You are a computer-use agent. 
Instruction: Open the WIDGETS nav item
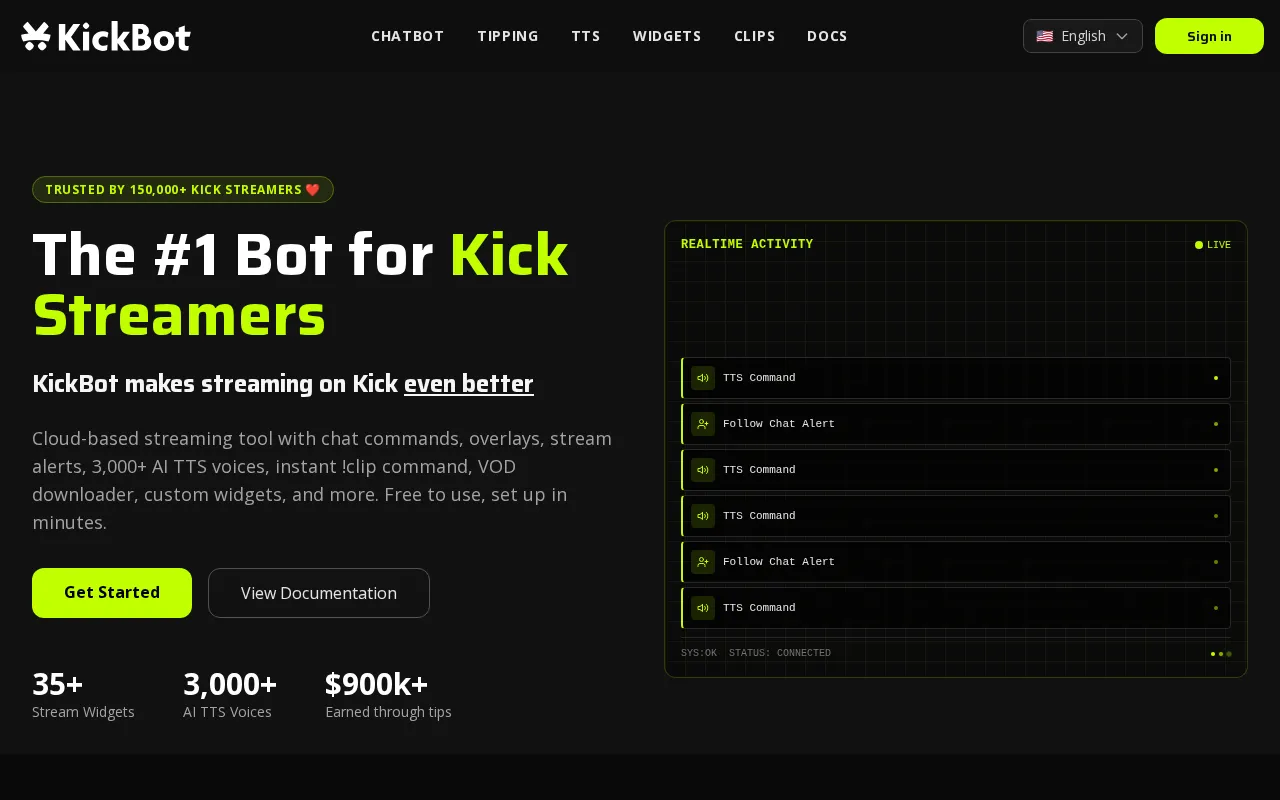click(667, 36)
